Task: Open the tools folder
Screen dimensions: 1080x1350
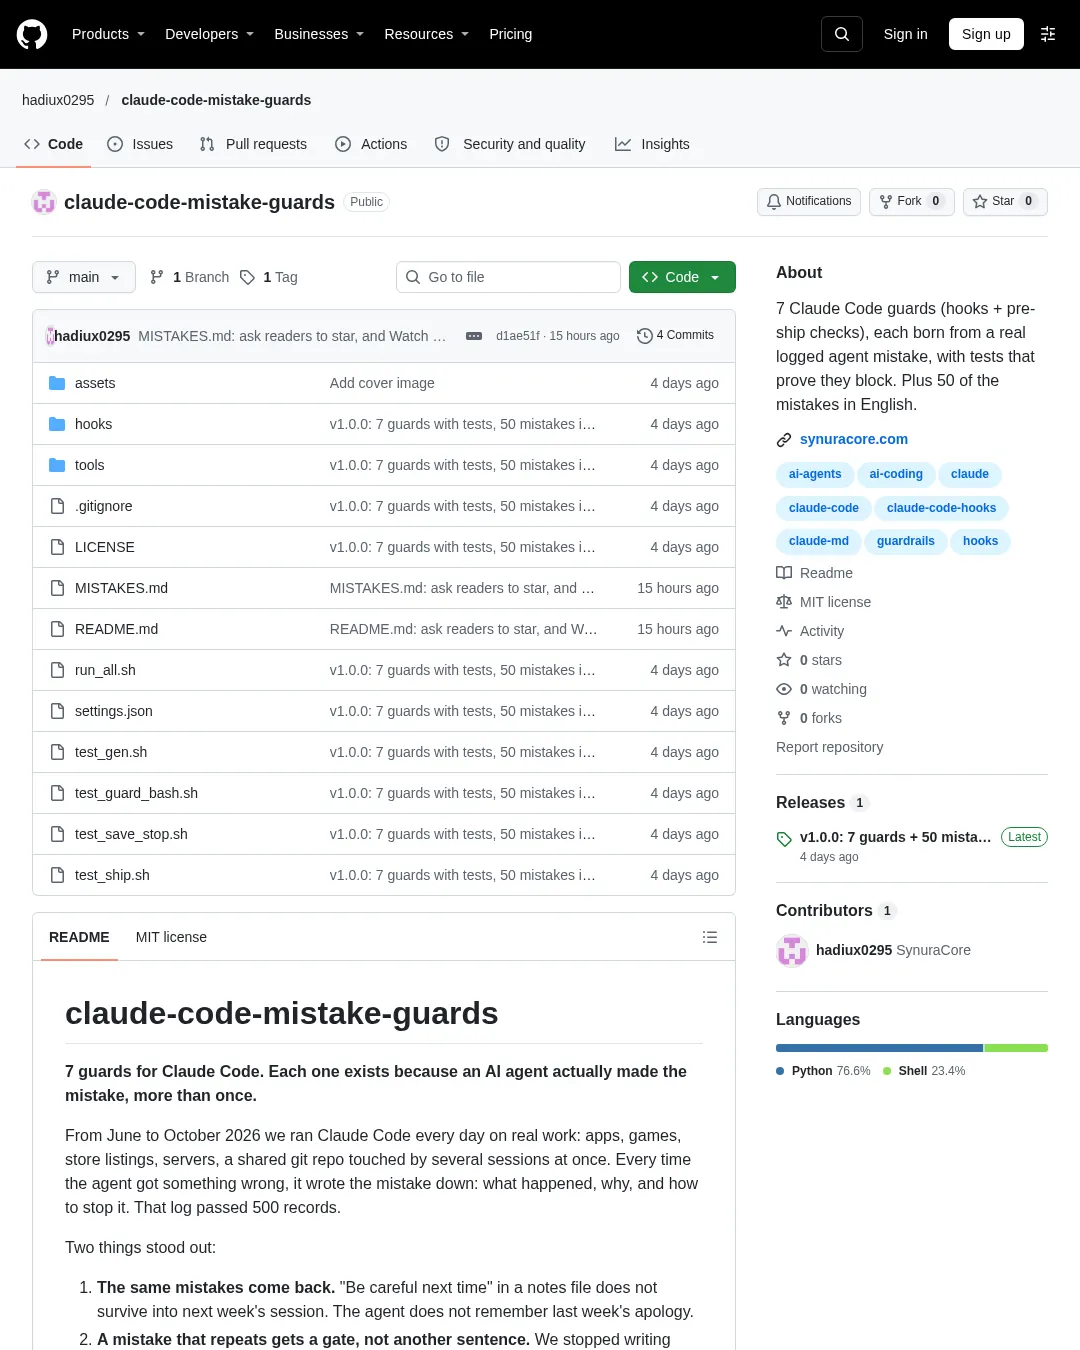Action: (89, 465)
